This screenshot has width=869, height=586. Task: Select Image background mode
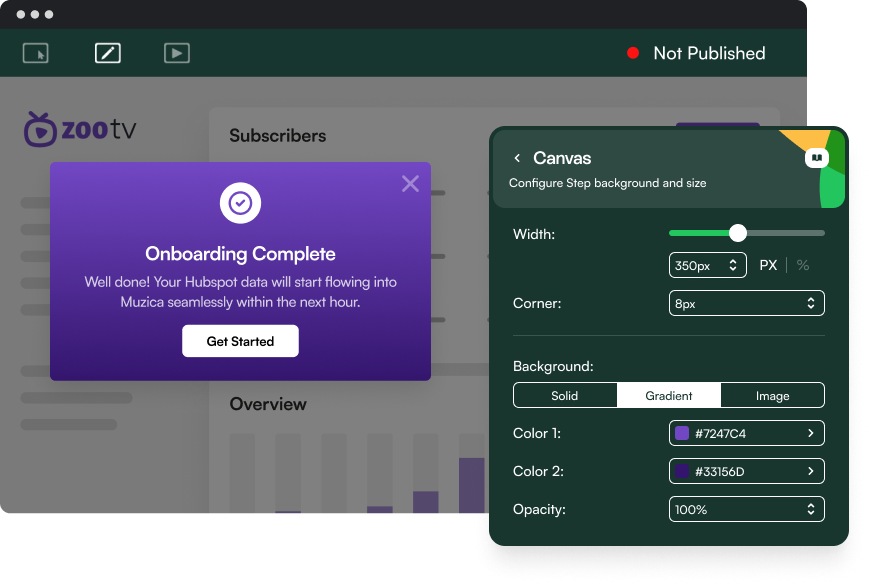click(x=772, y=395)
